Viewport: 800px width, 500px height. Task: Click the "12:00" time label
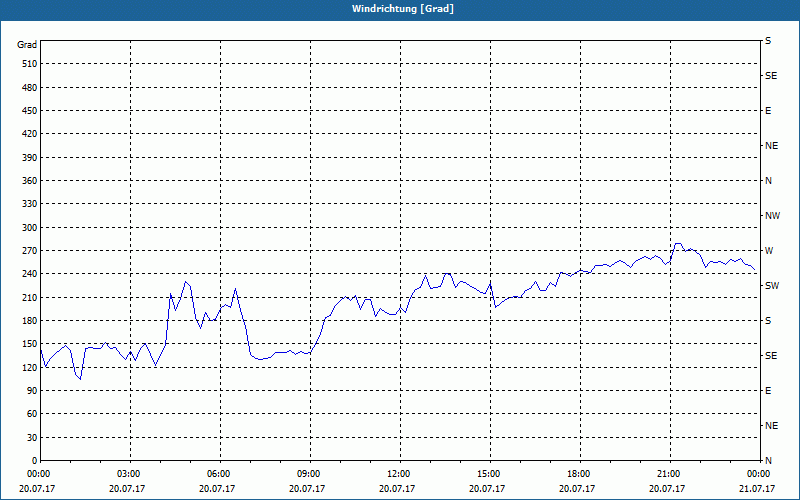(x=400, y=474)
